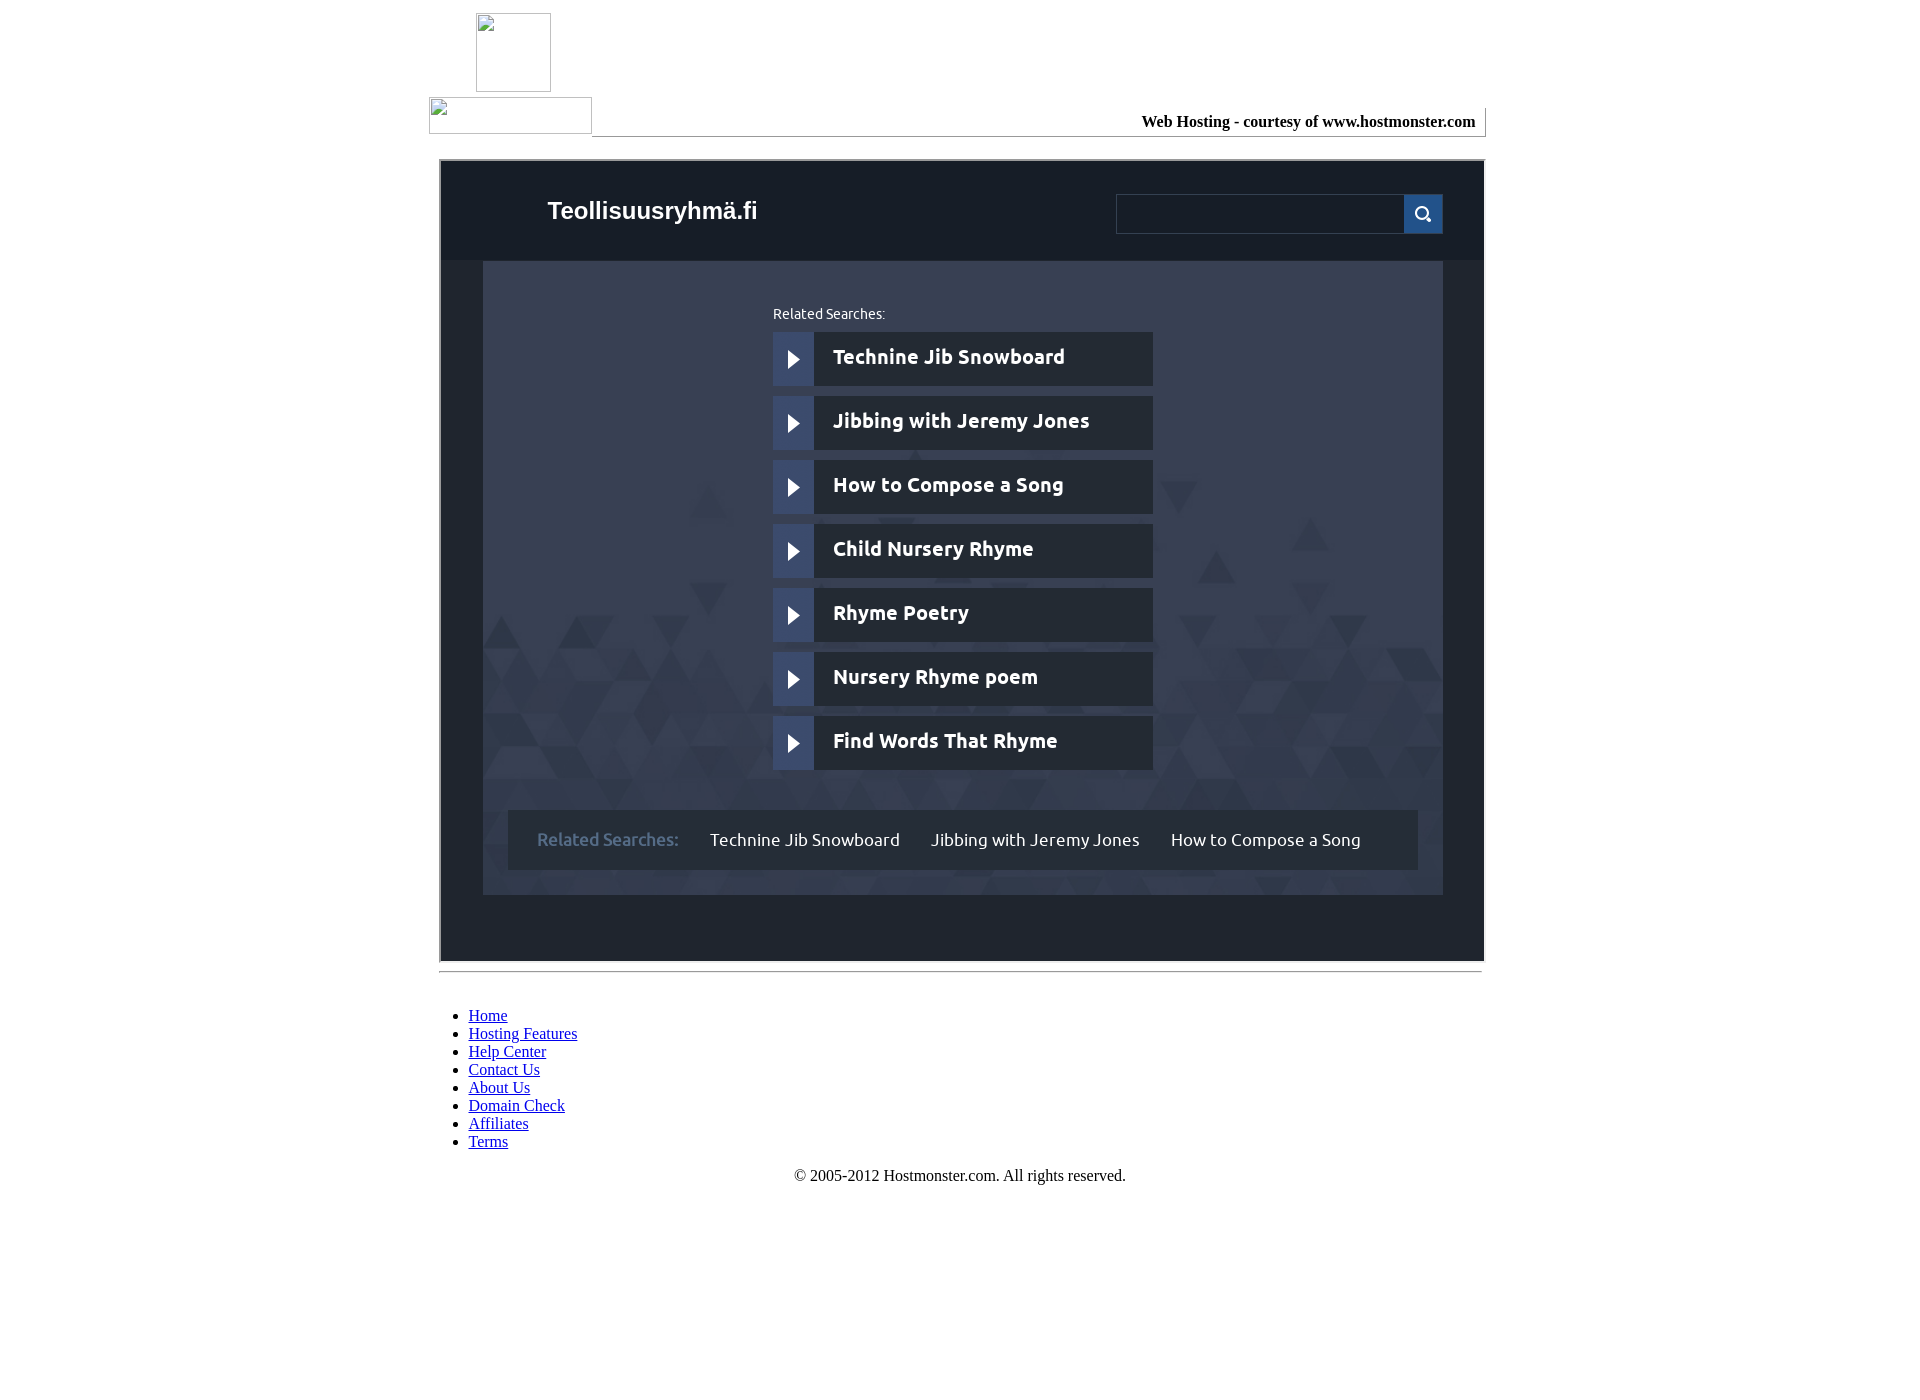Screen dimensions: 1920x1400
Task: Expand the Child Nursery Rhyme search result
Action: pyautogui.click(x=793, y=550)
